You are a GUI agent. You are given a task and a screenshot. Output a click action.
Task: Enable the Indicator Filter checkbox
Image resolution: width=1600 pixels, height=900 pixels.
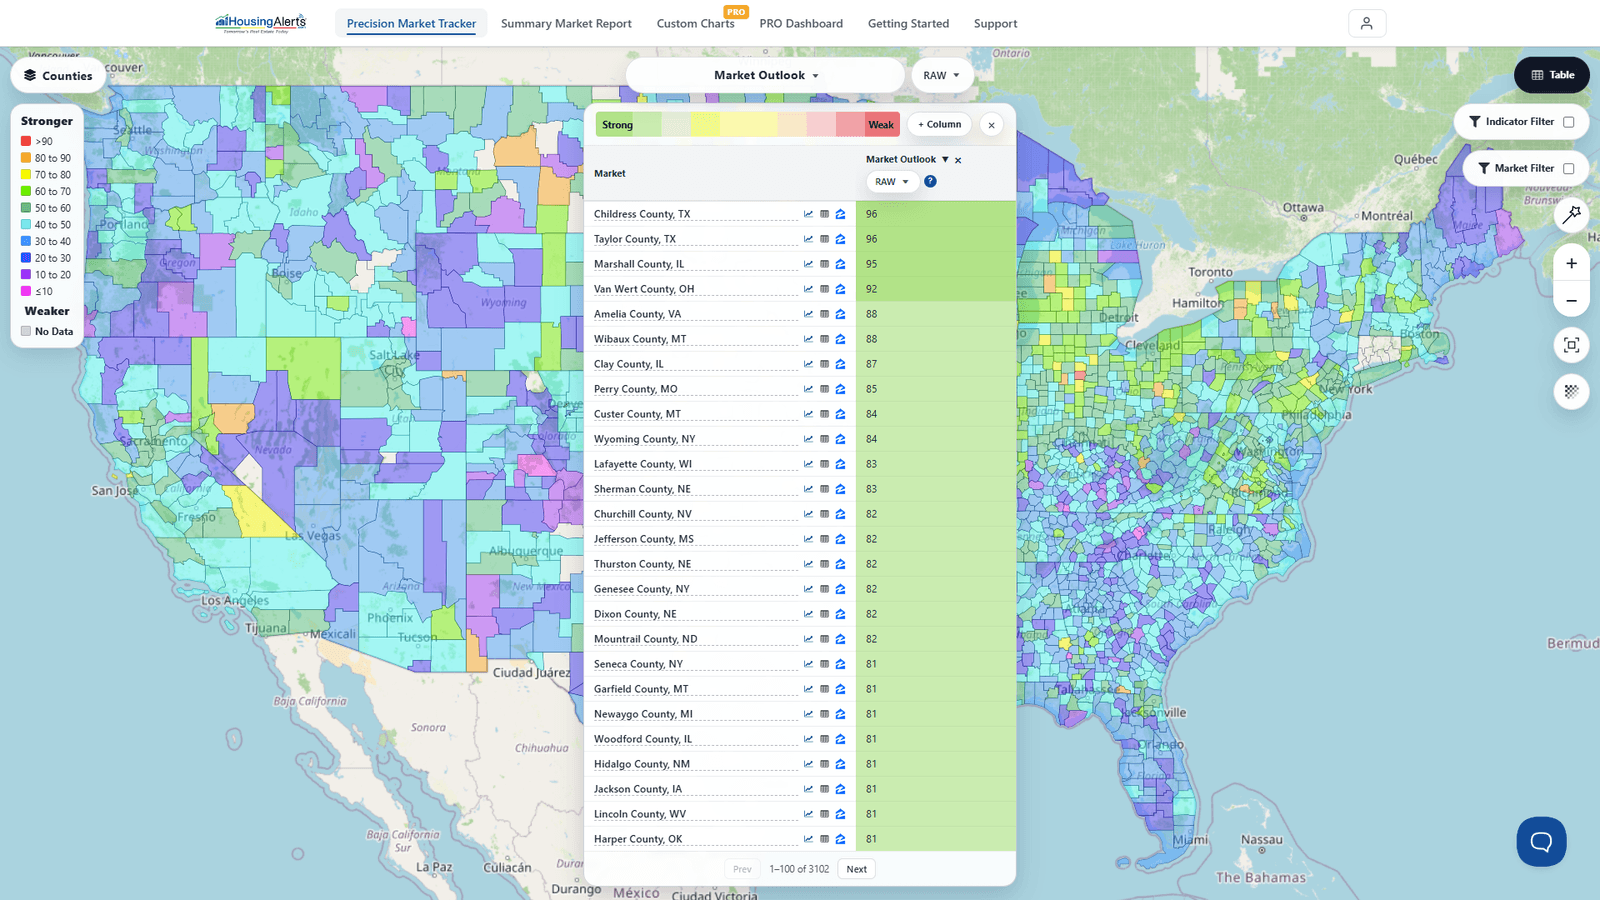coord(1568,122)
